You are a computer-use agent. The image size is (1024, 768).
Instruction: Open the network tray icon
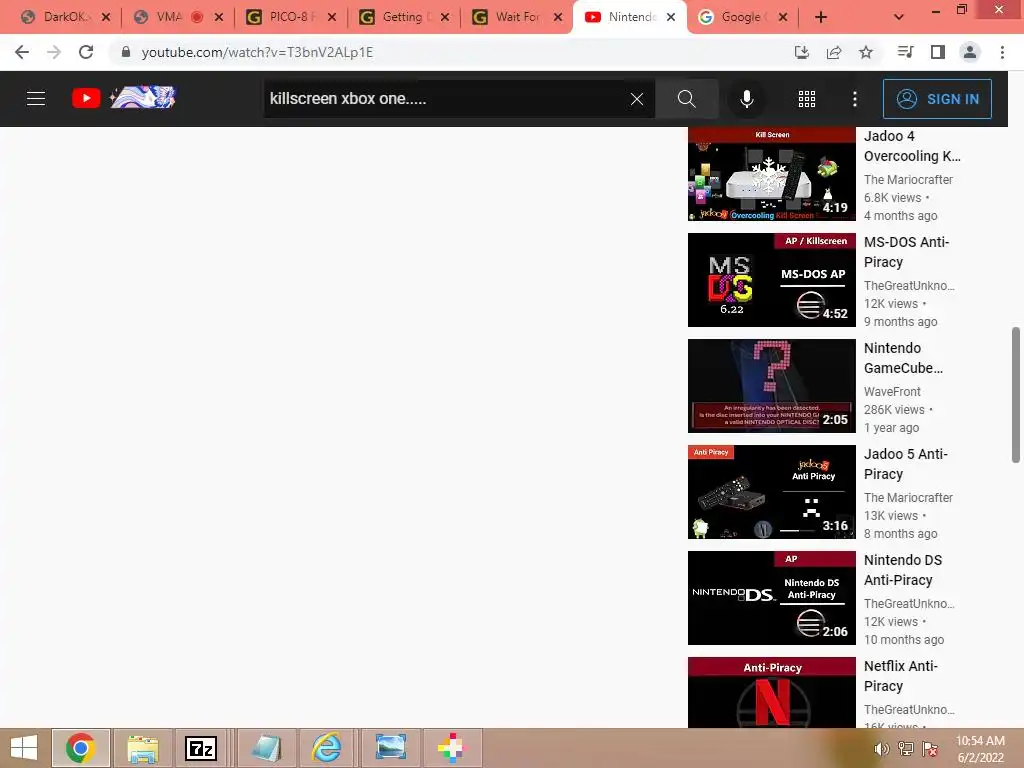906,749
